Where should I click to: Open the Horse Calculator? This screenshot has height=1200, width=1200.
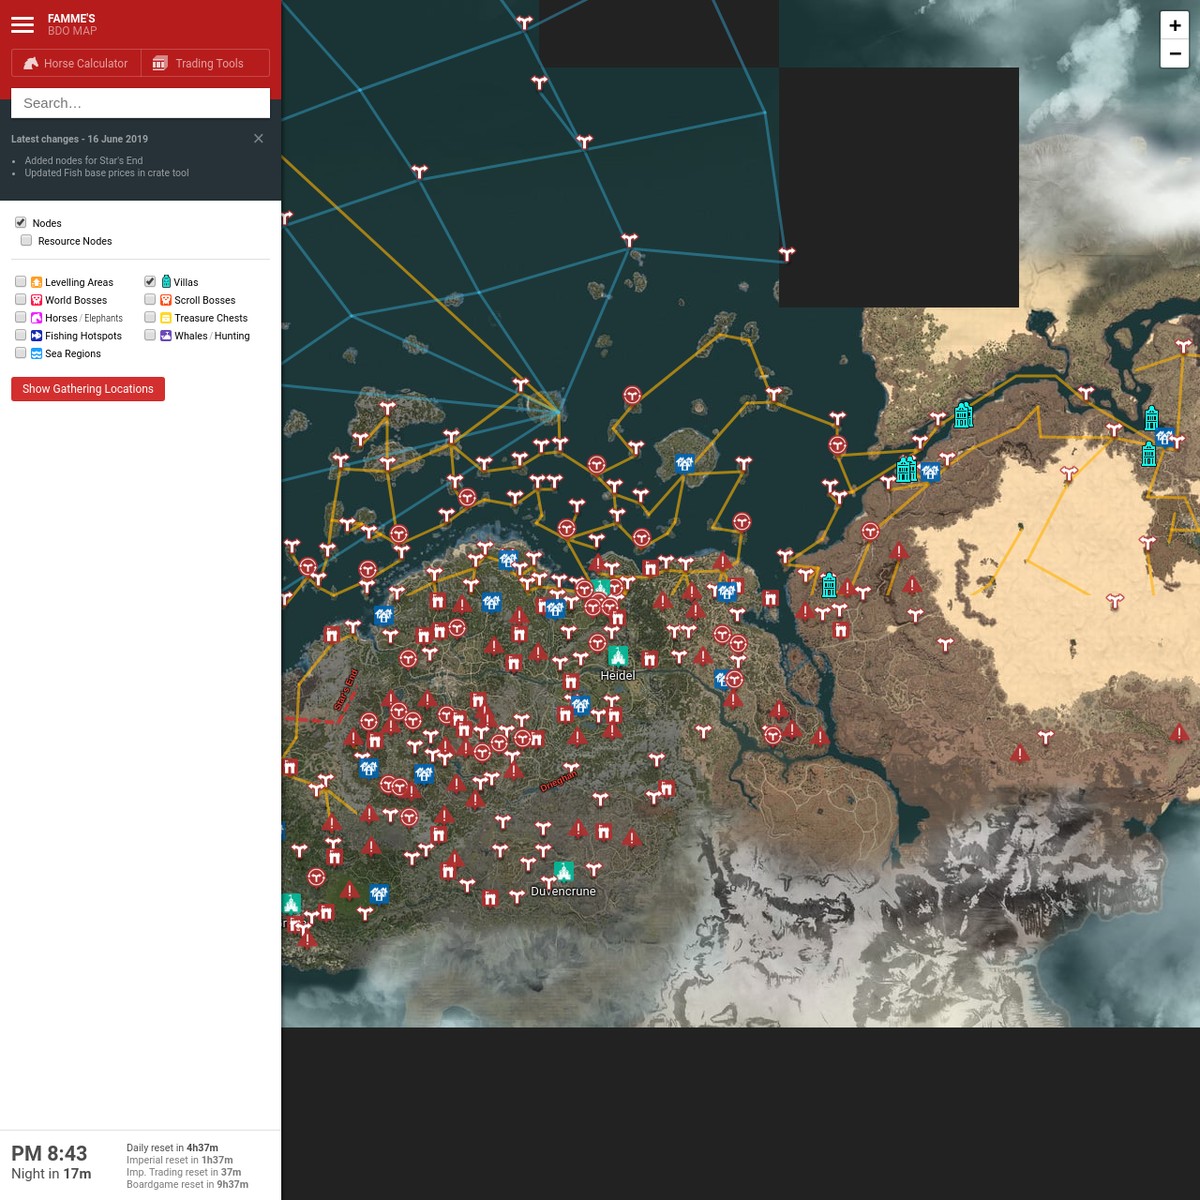point(76,62)
